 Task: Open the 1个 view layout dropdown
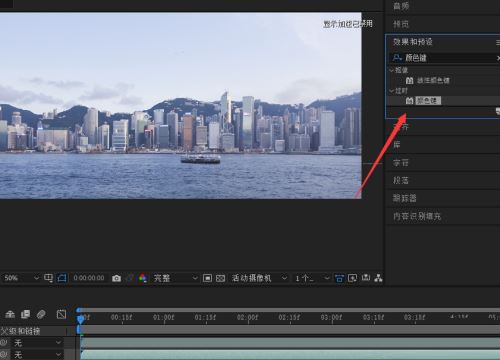[x=312, y=278]
